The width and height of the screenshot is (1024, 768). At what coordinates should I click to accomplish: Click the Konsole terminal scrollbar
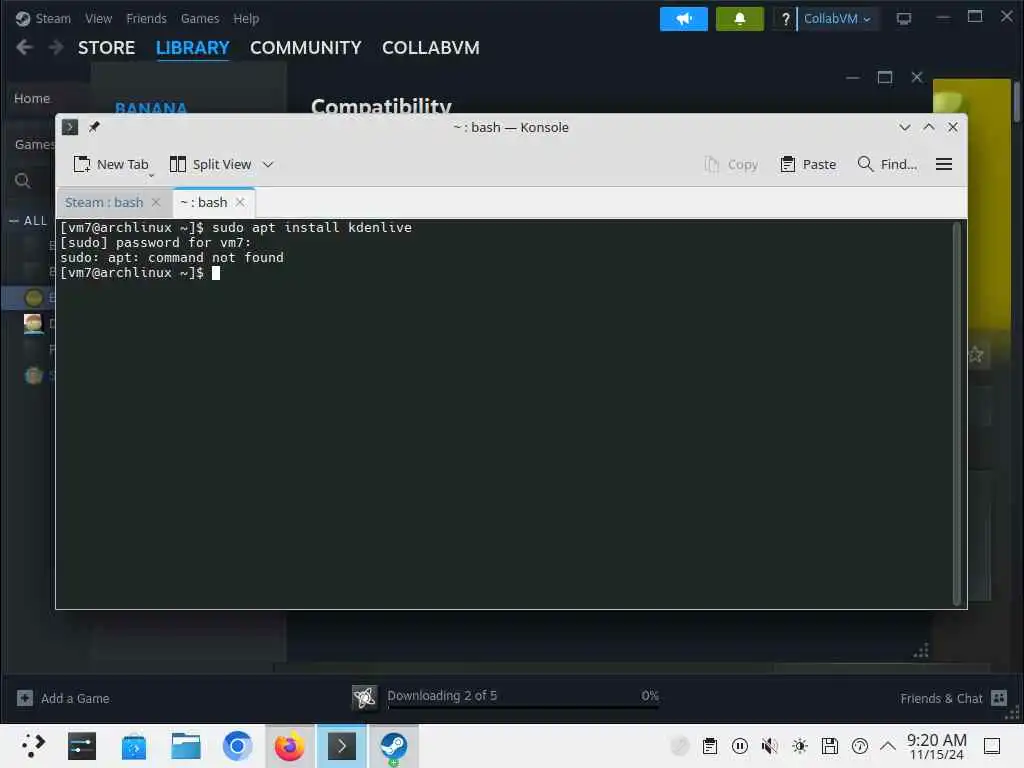(956, 413)
